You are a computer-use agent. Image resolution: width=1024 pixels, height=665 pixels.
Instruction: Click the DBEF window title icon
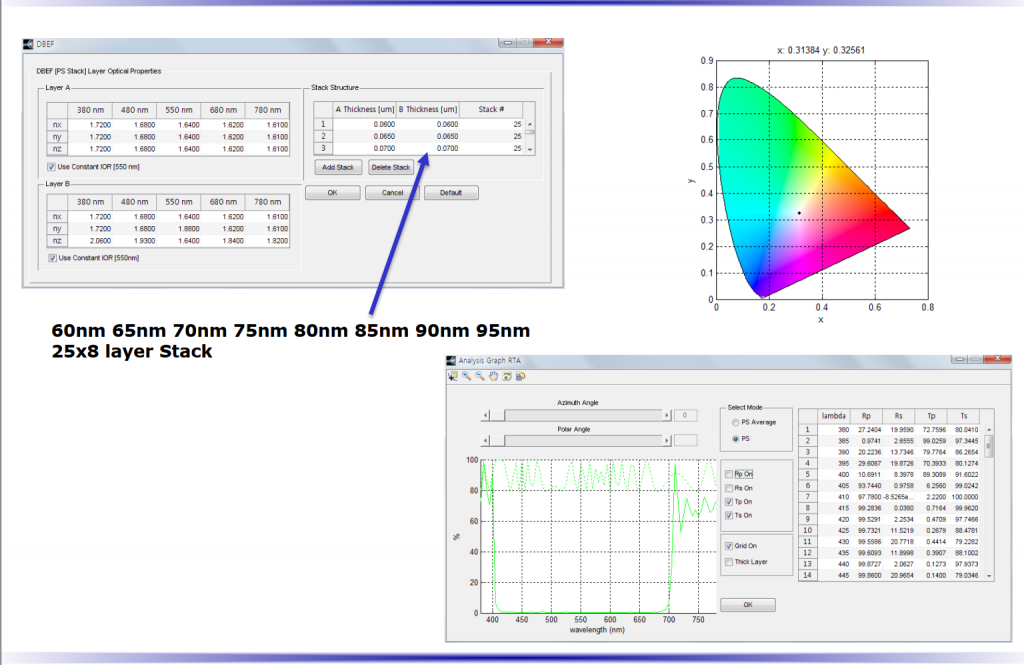tap(27, 45)
